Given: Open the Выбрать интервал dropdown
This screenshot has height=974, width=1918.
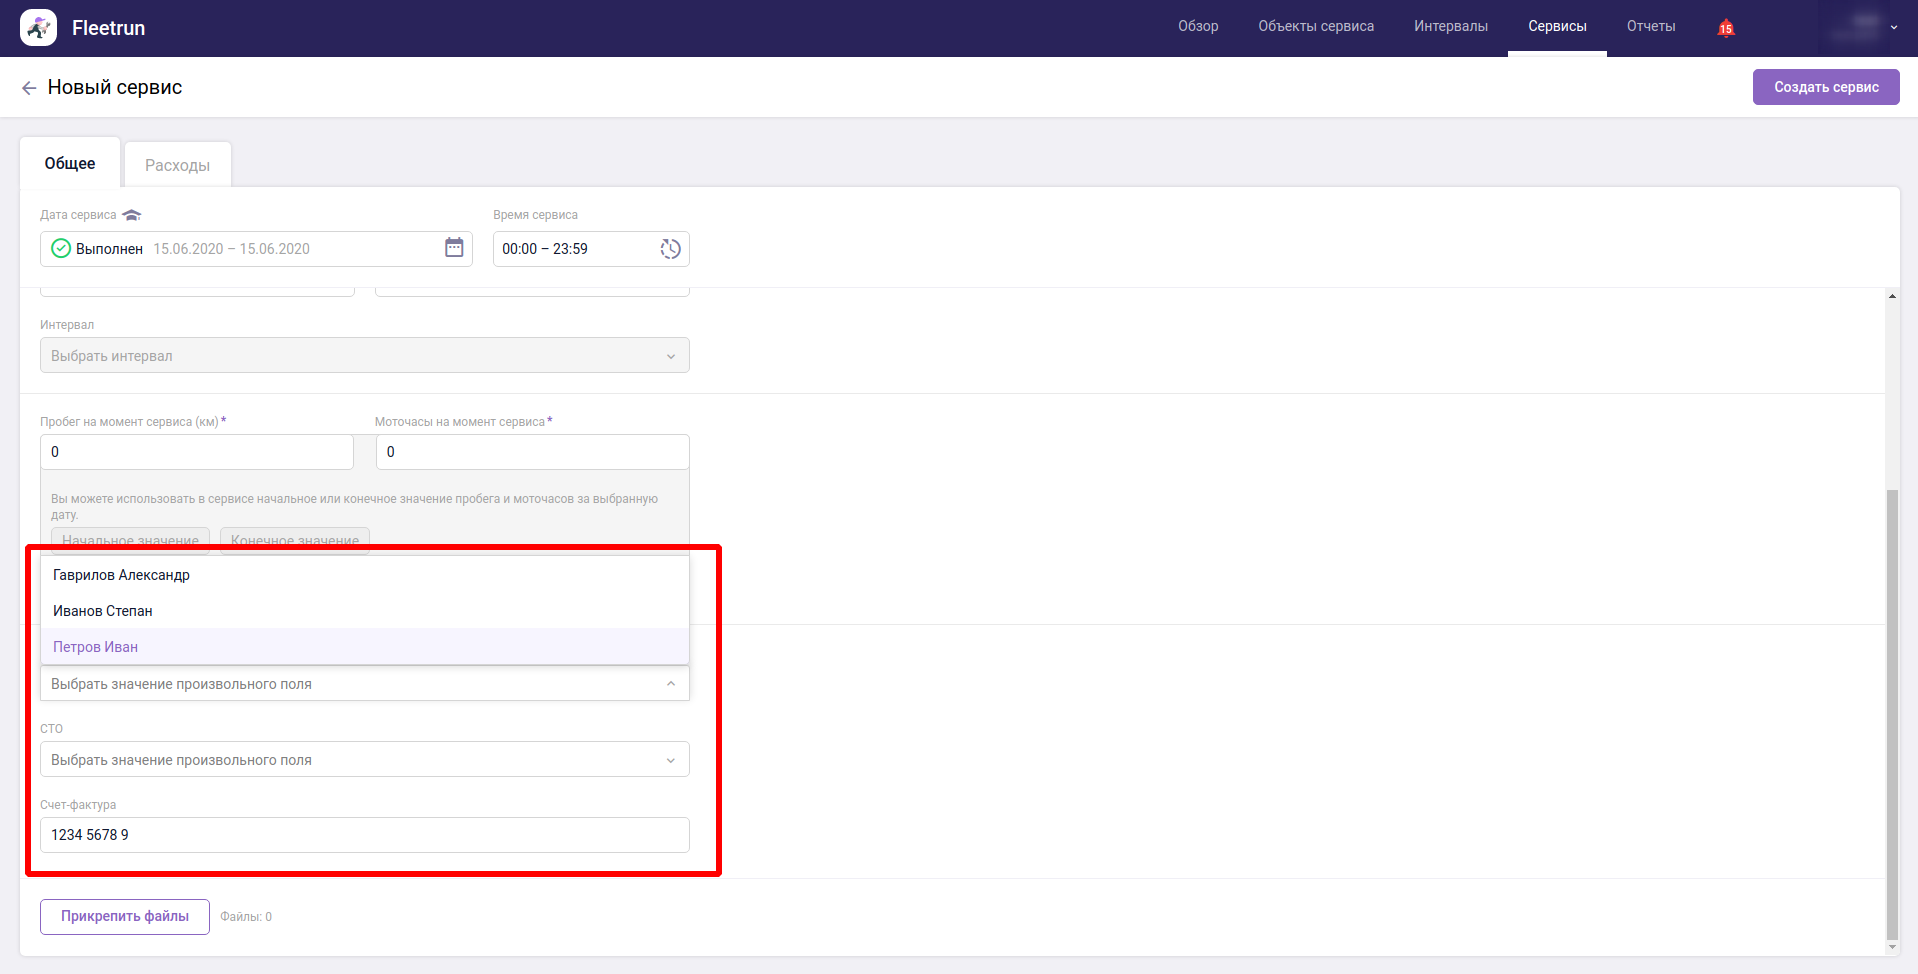Looking at the screenshot, I should [x=364, y=356].
